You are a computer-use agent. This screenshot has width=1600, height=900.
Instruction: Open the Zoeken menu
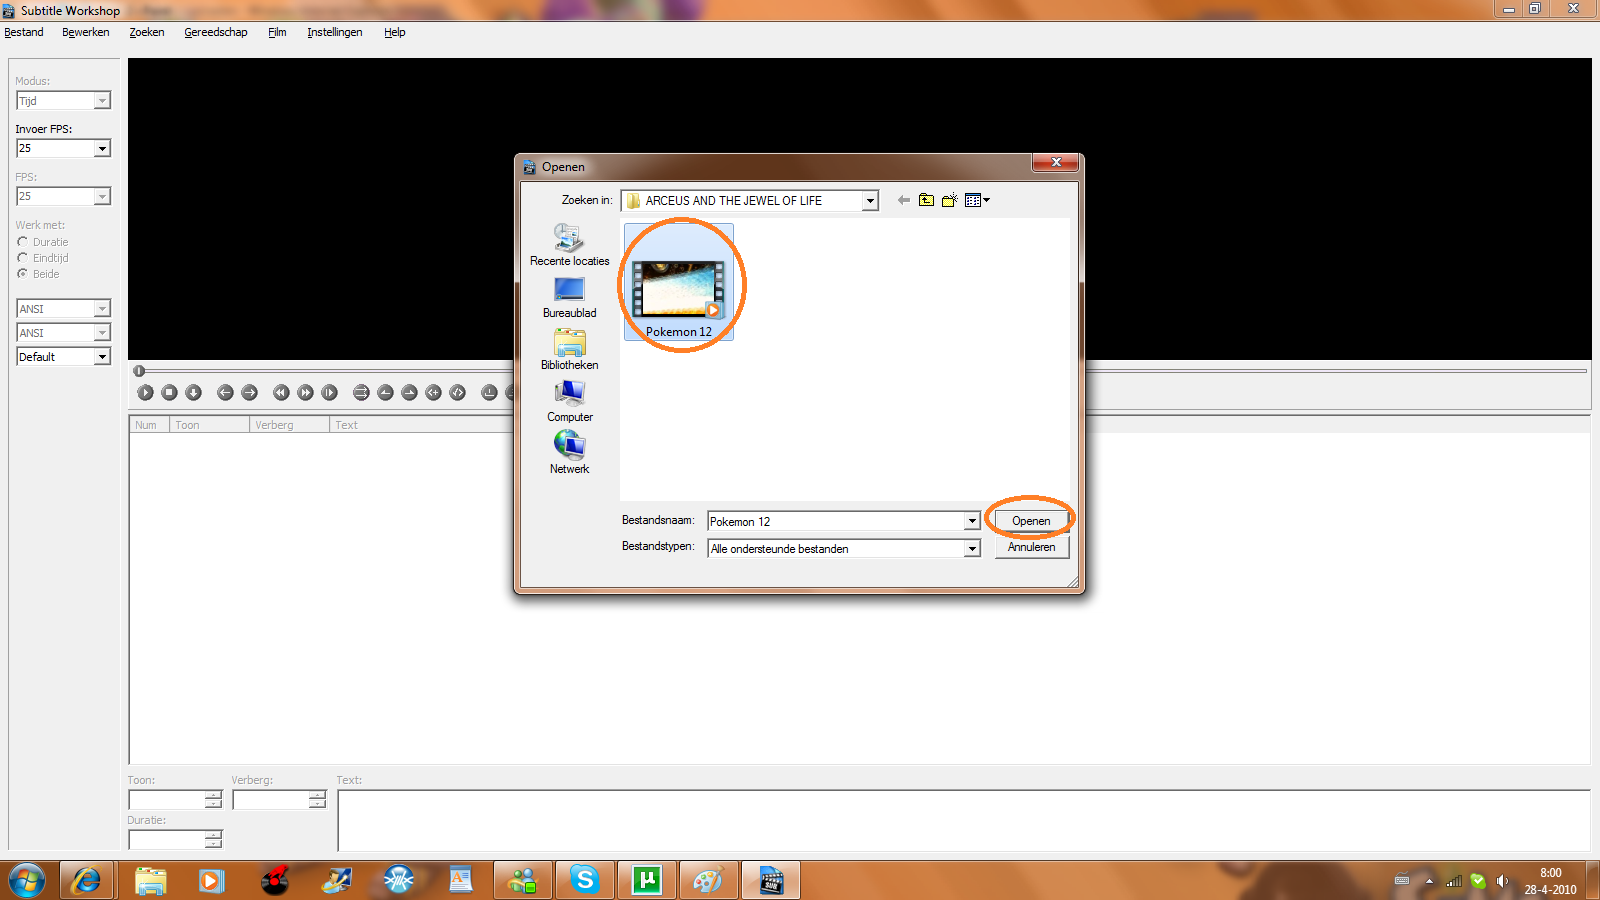click(147, 32)
